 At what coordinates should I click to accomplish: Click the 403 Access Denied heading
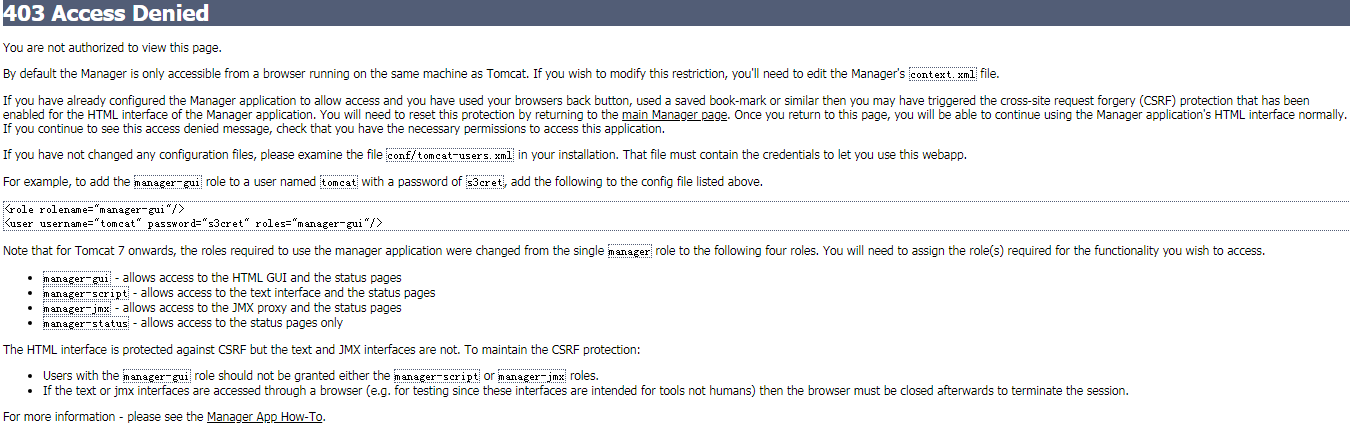[x=106, y=13]
